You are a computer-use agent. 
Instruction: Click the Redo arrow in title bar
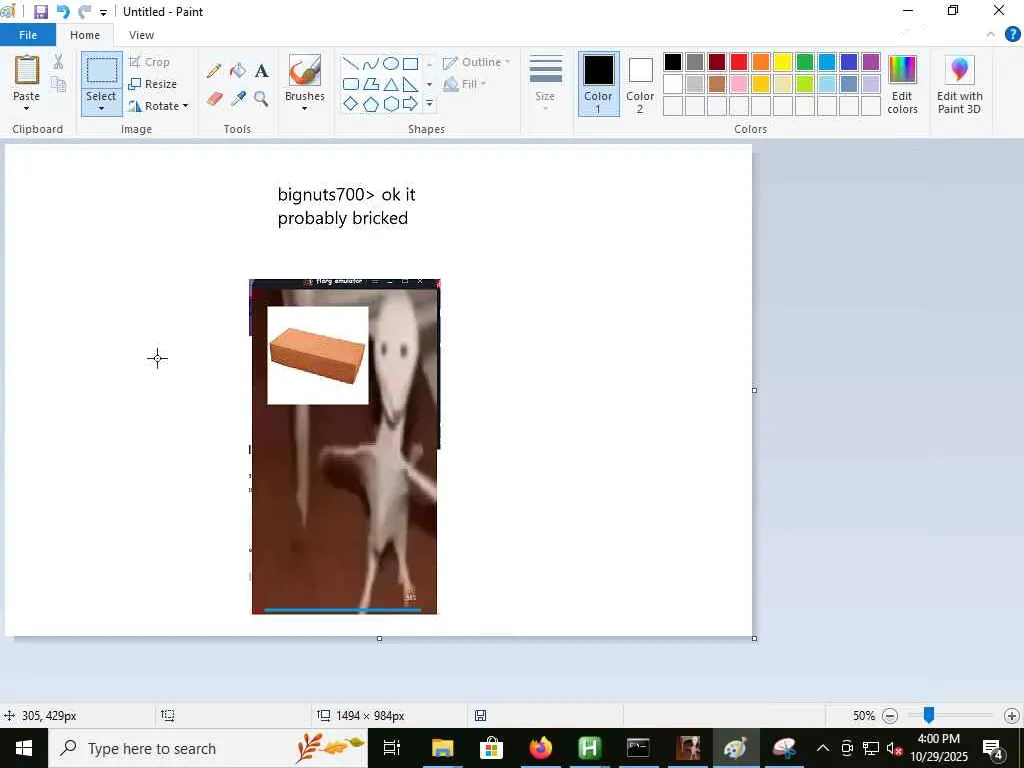click(84, 12)
